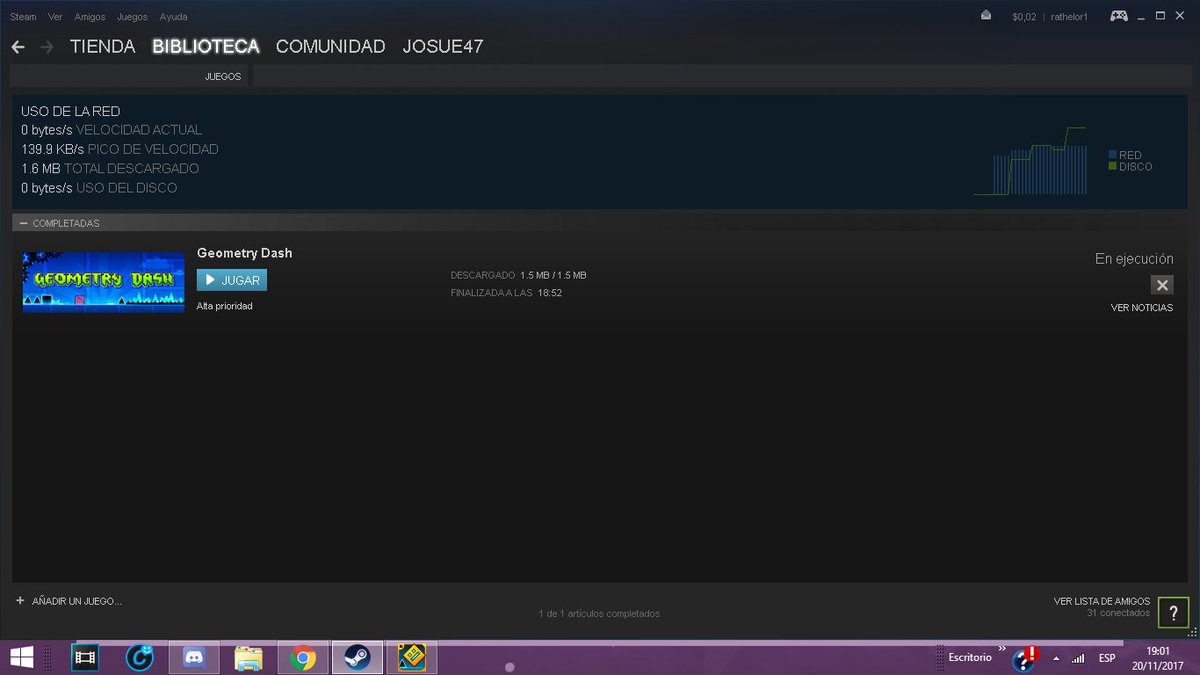Open Discord from the taskbar

pyautogui.click(x=194, y=658)
